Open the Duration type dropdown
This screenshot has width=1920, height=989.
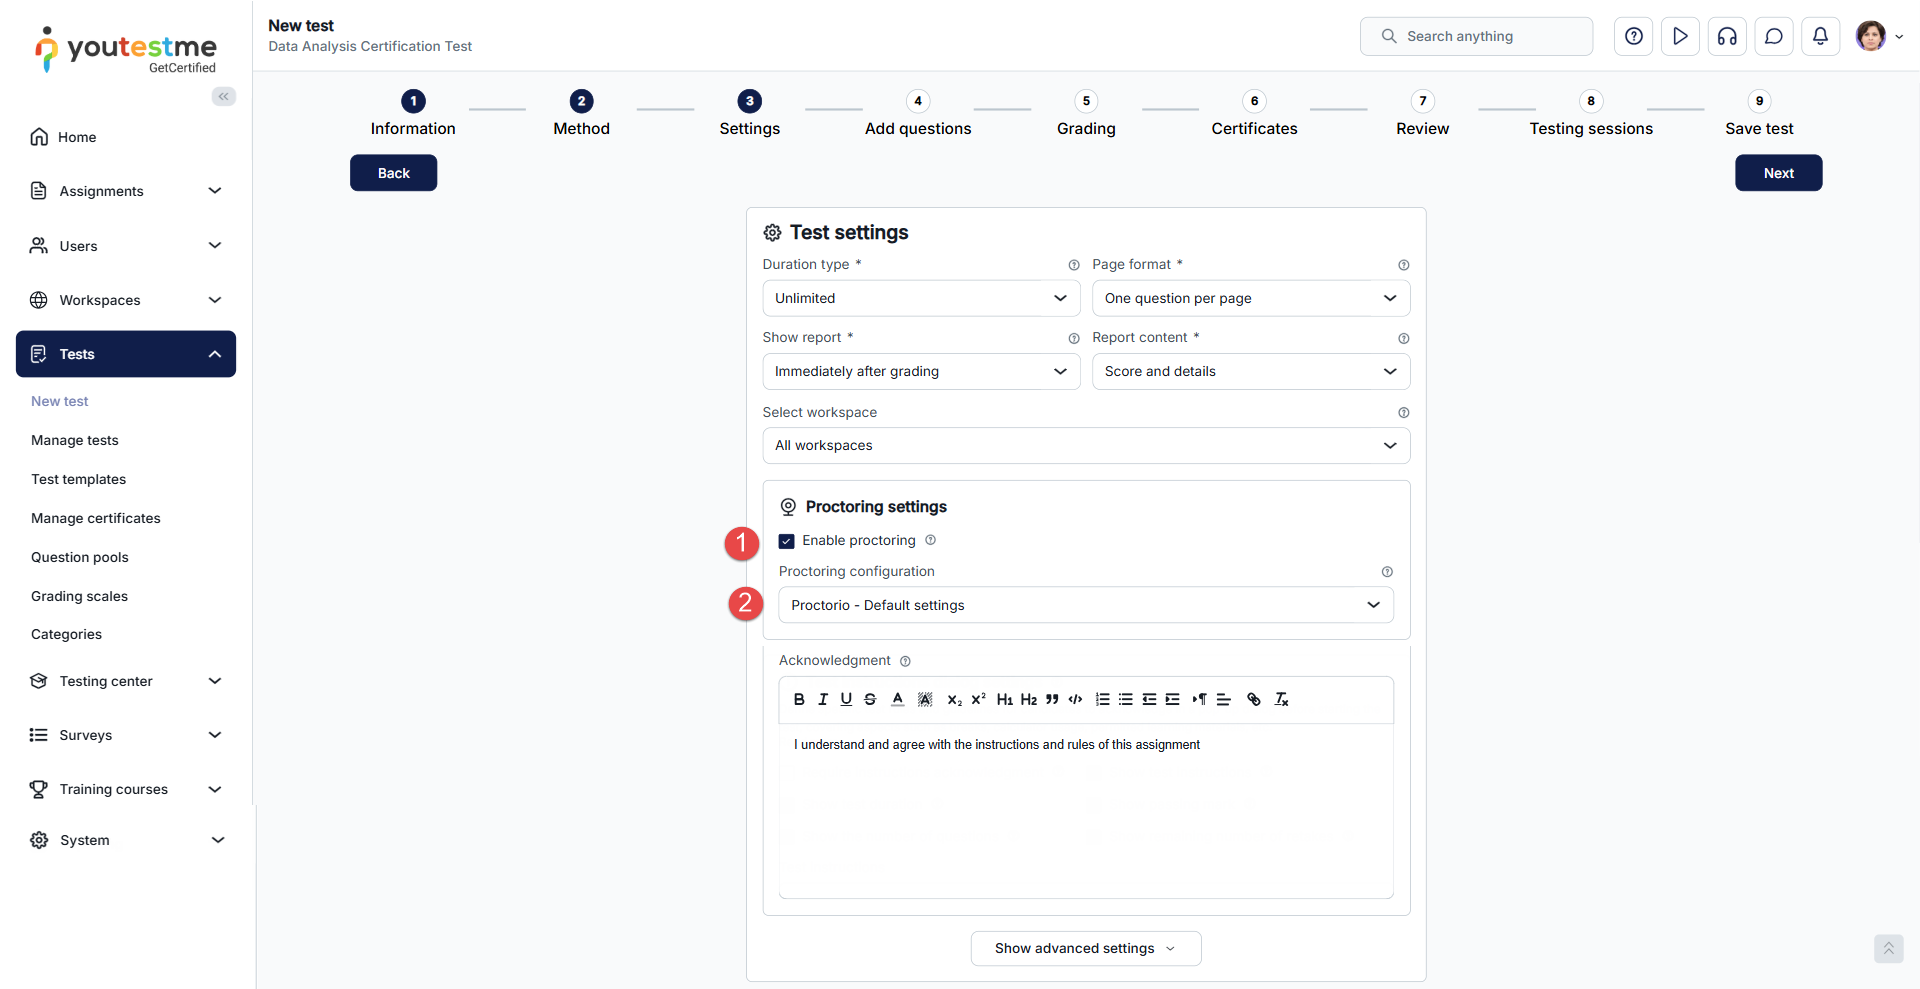point(920,299)
